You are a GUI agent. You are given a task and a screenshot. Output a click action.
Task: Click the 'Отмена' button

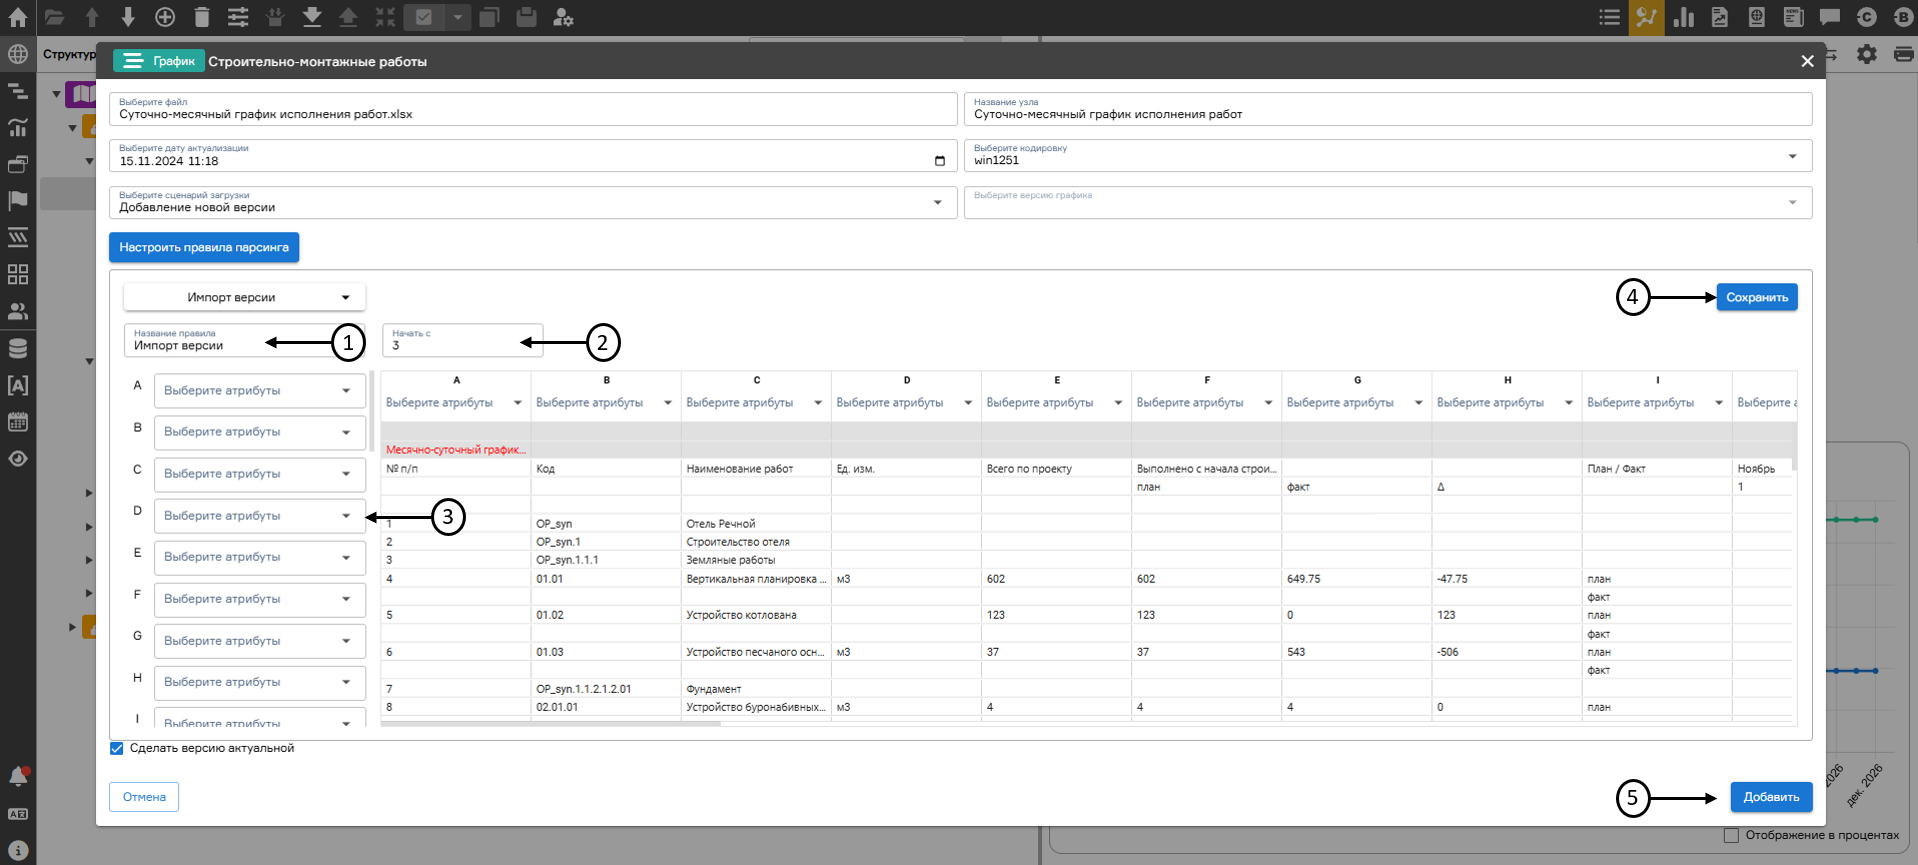pos(144,797)
